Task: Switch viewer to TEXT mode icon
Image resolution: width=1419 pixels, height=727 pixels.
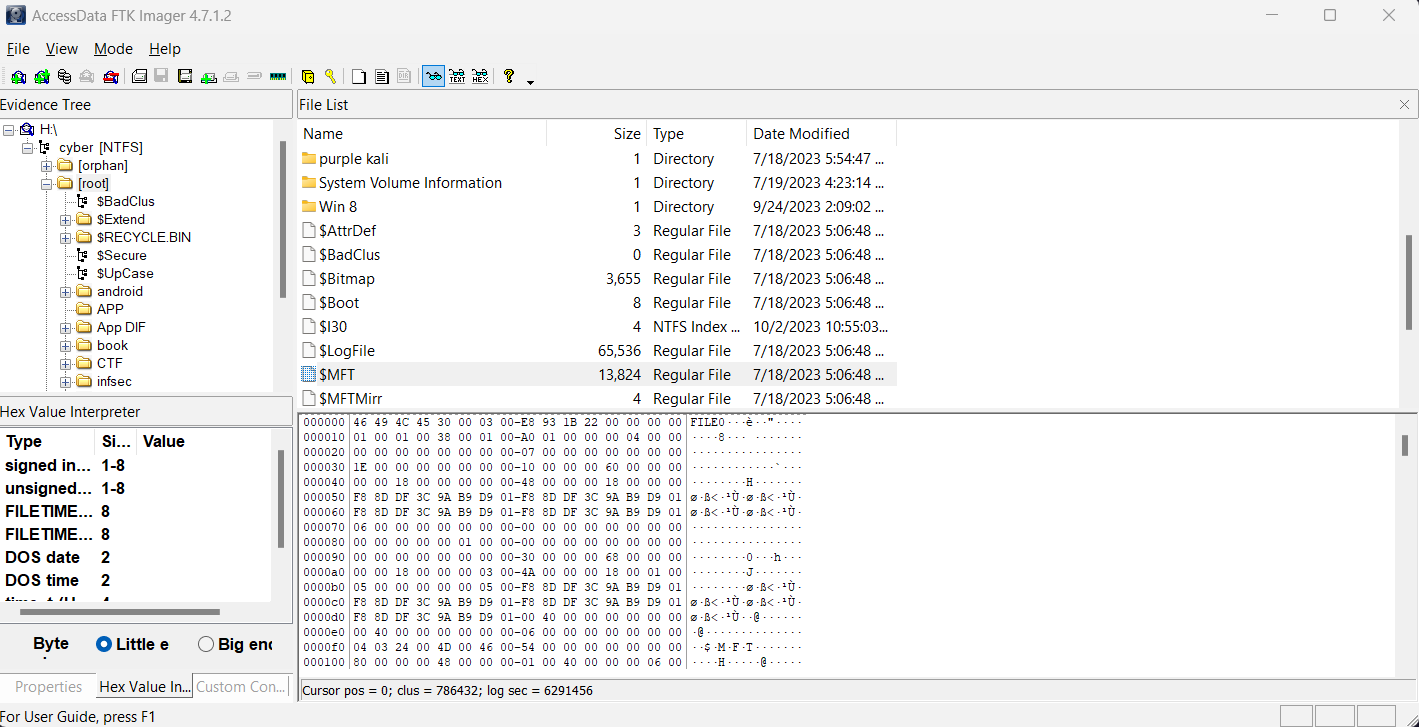Action: pyautogui.click(x=457, y=76)
